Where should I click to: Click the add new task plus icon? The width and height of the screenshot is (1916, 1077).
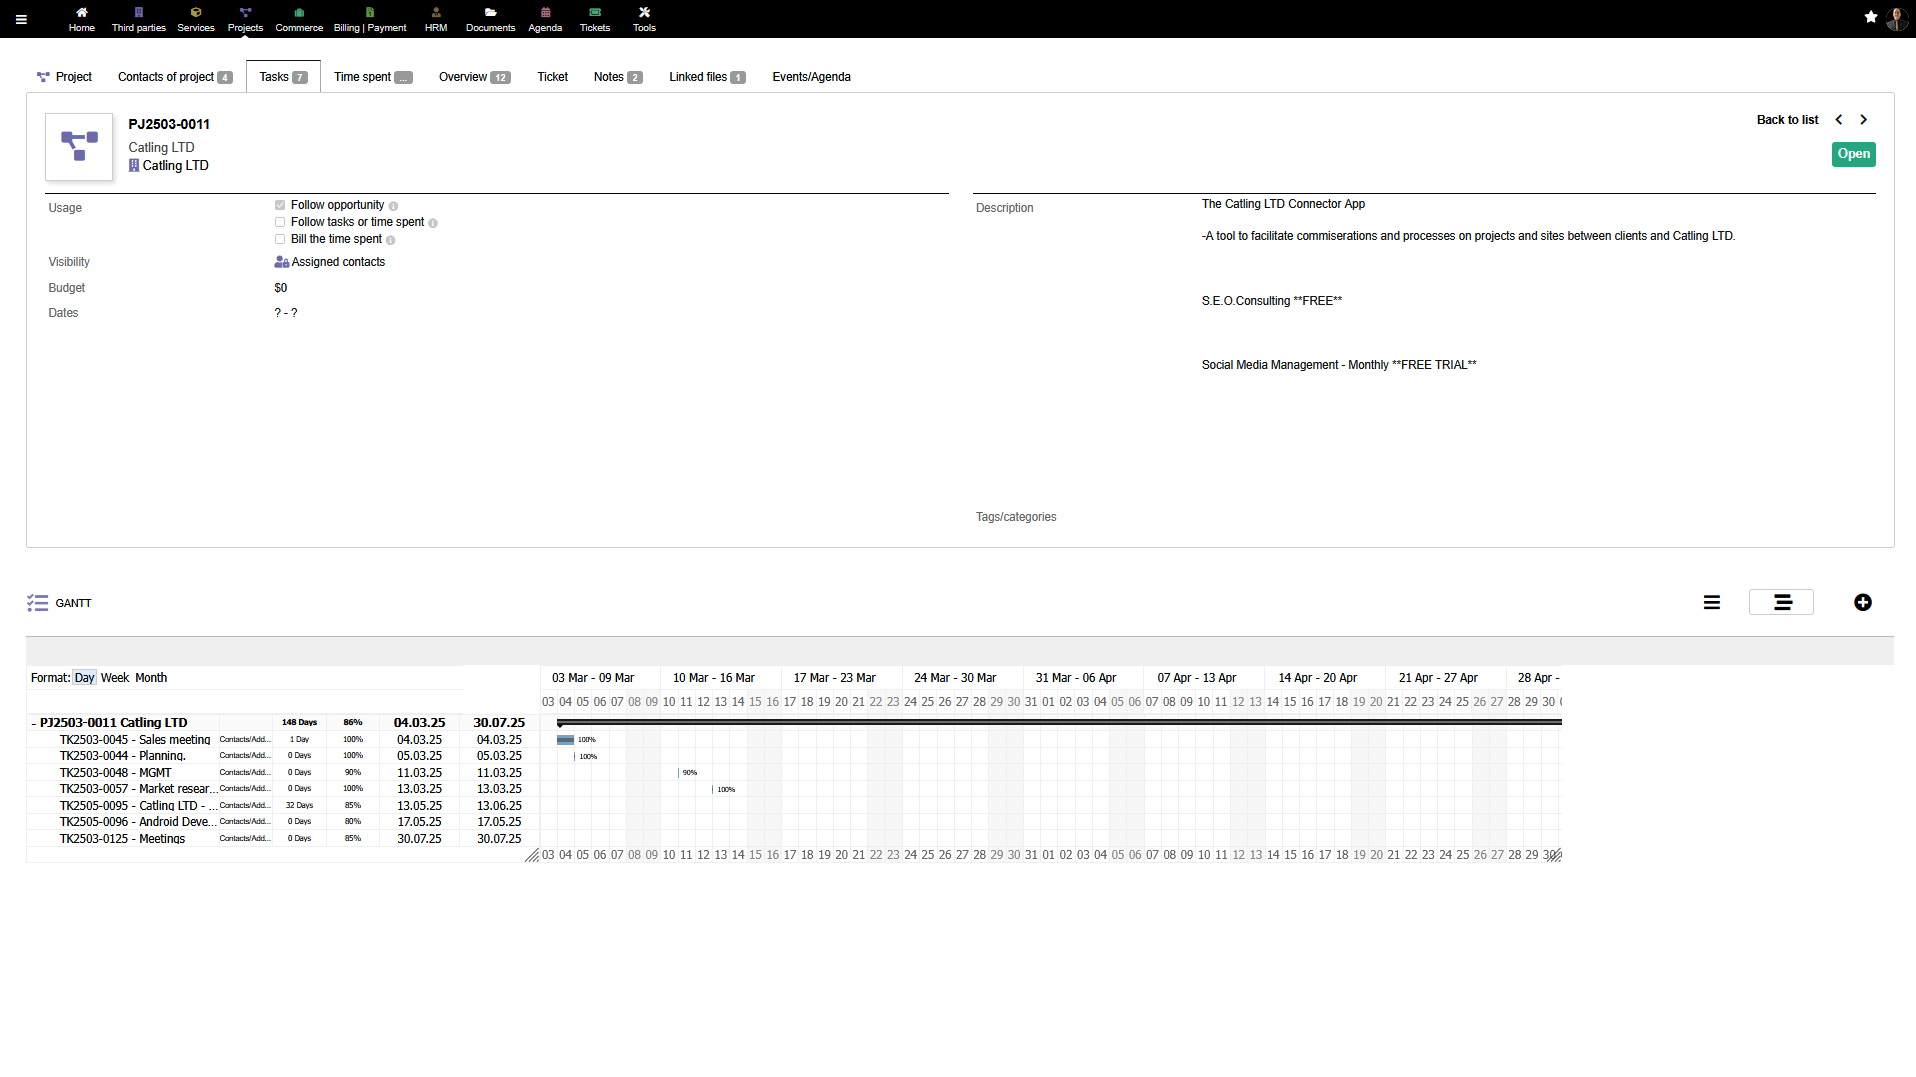point(1862,602)
